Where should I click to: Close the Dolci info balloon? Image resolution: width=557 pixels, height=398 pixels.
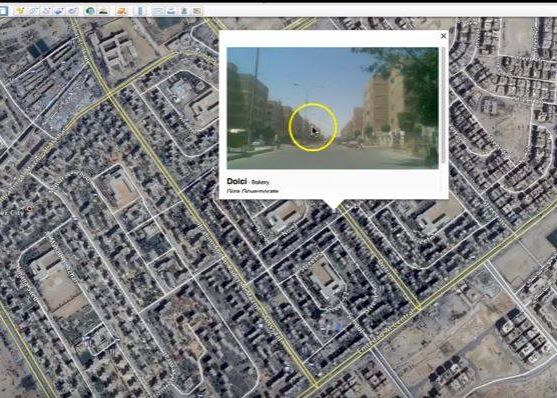tap(443, 36)
